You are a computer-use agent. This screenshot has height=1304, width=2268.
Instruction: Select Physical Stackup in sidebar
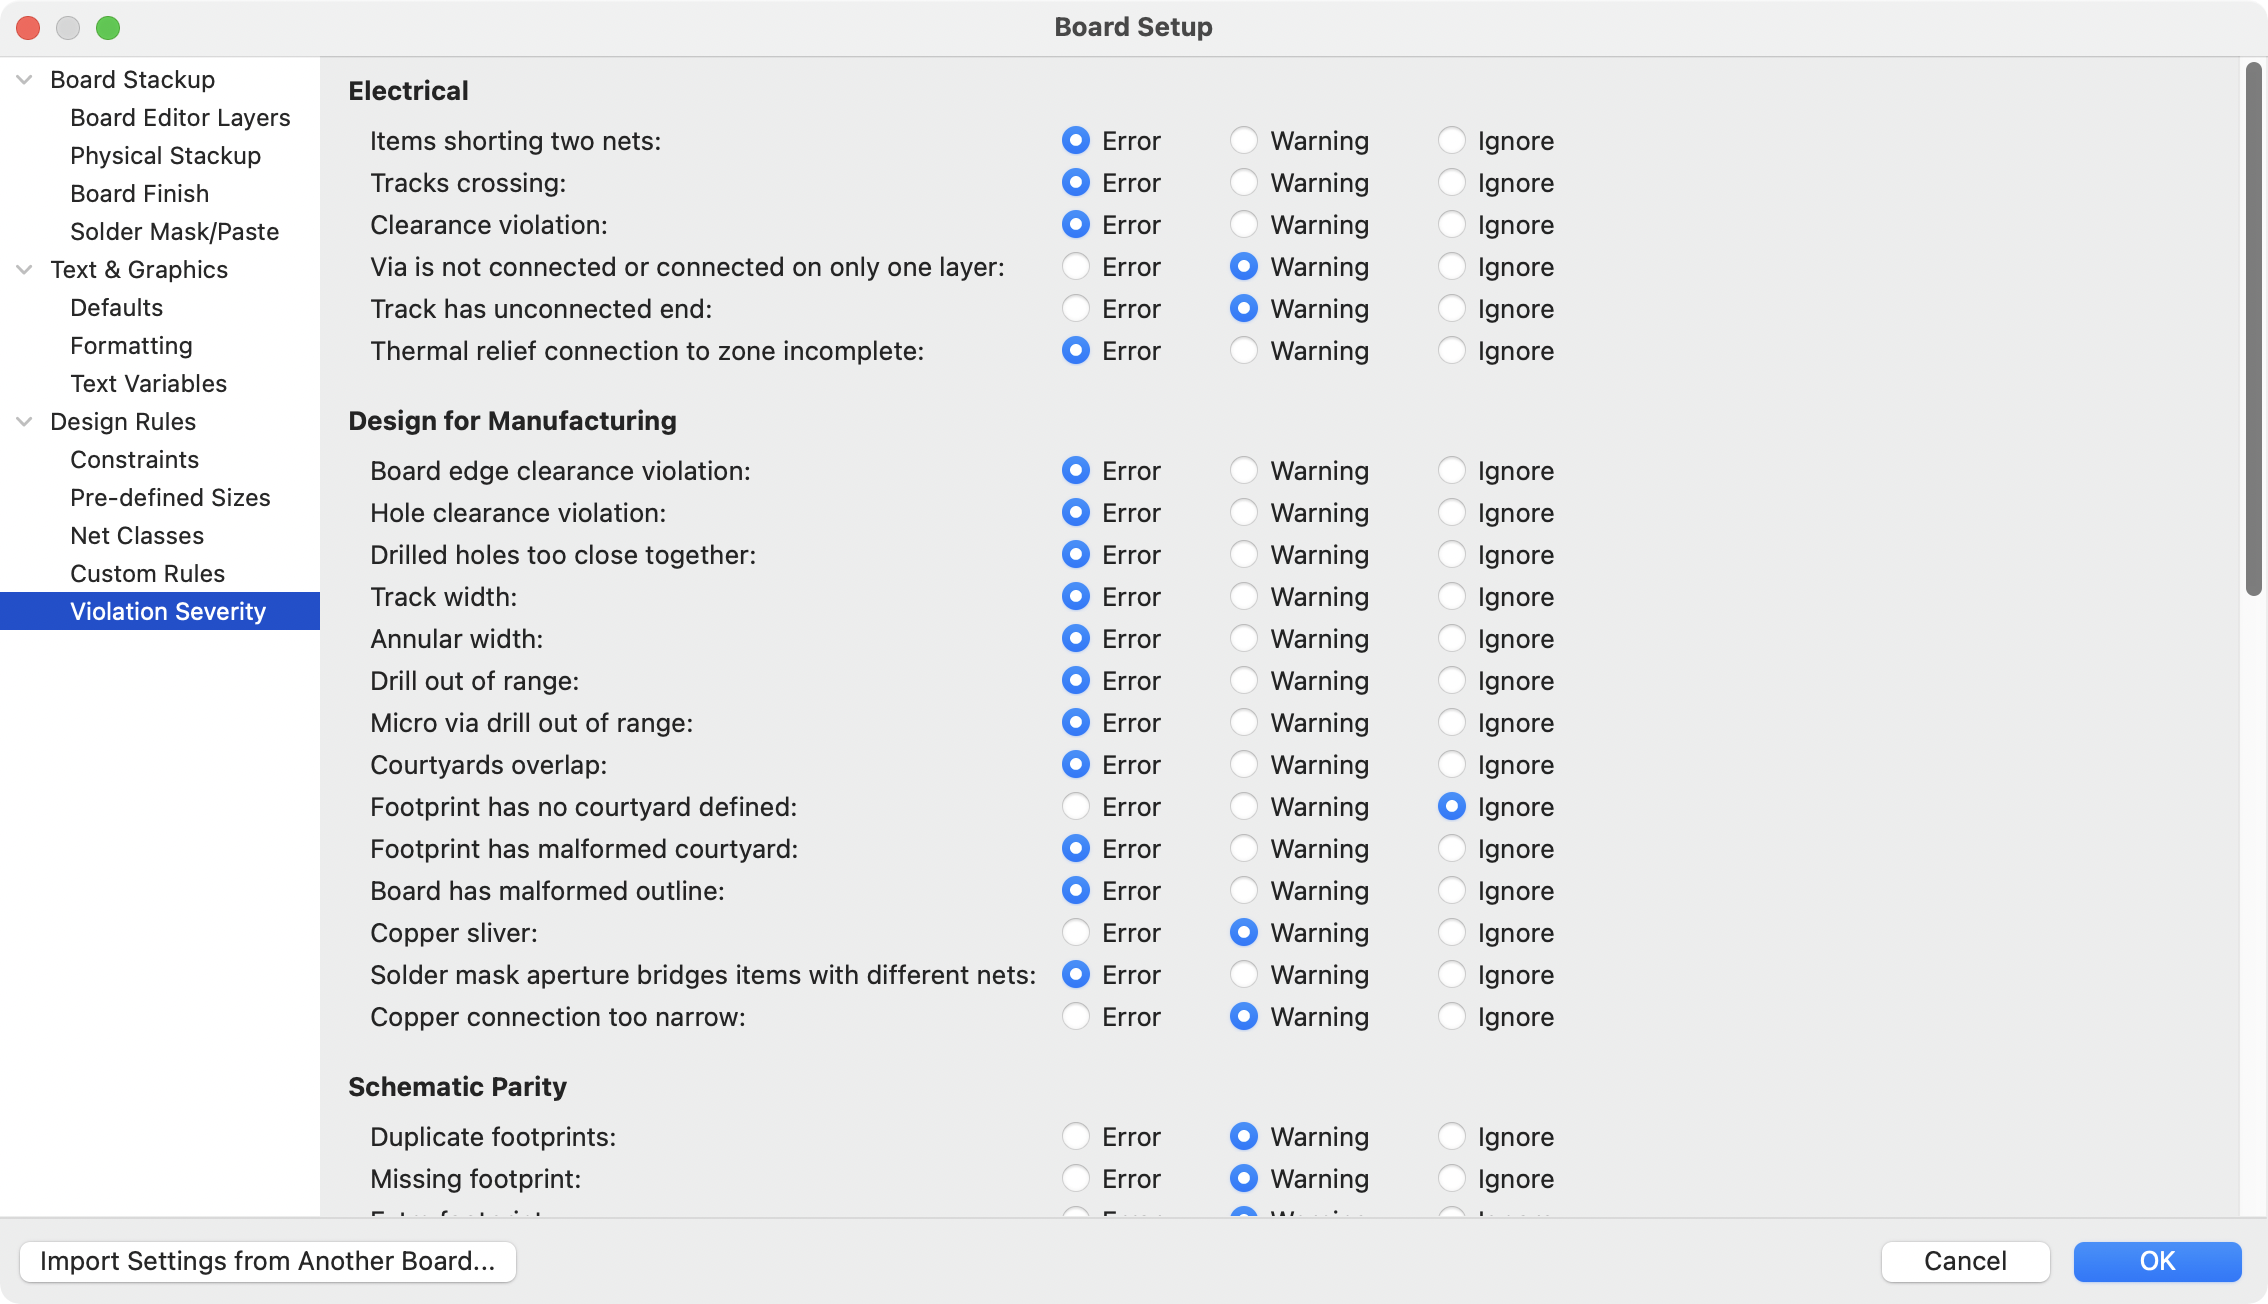(x=165, y=156)
